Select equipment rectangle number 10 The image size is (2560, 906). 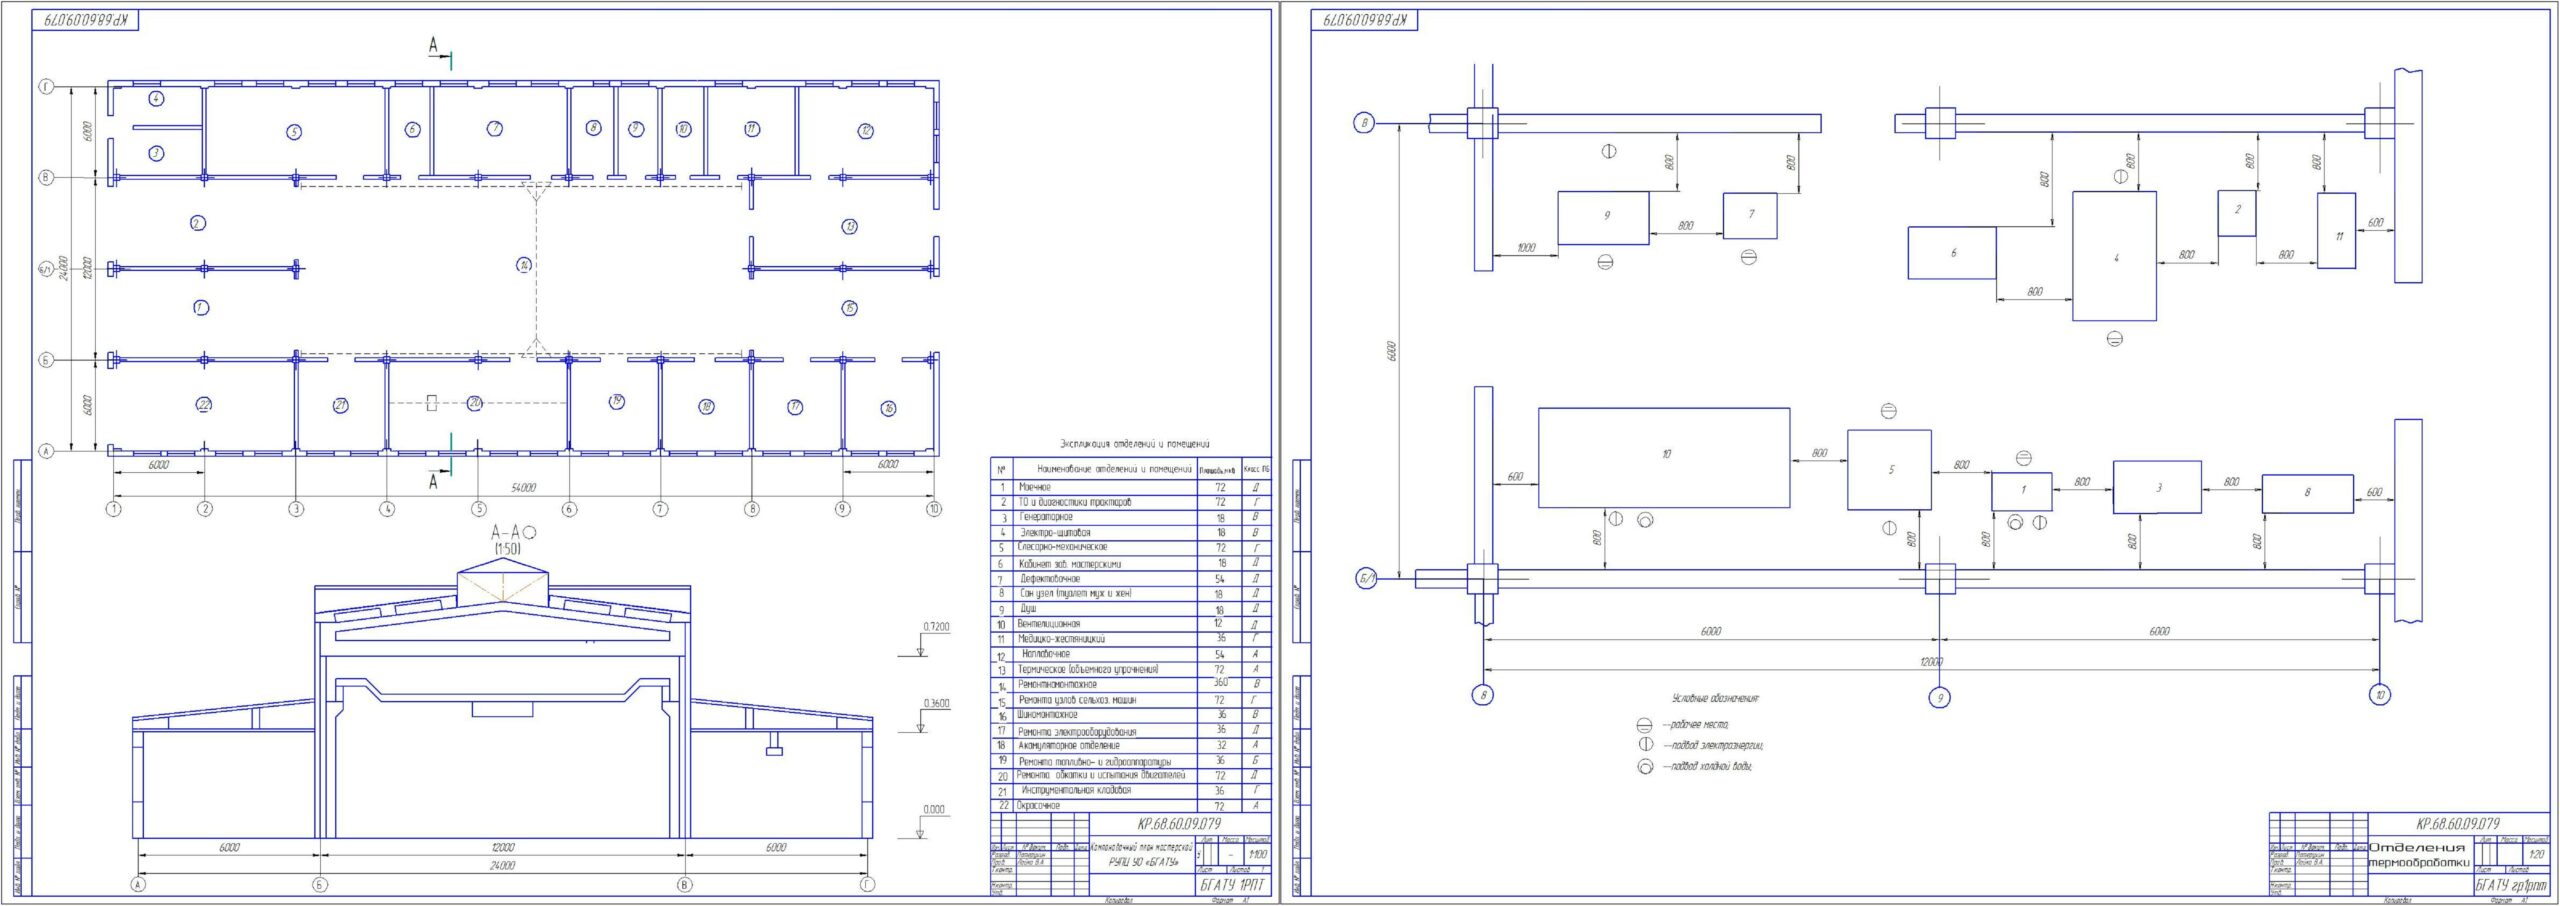pos(1664,456)
